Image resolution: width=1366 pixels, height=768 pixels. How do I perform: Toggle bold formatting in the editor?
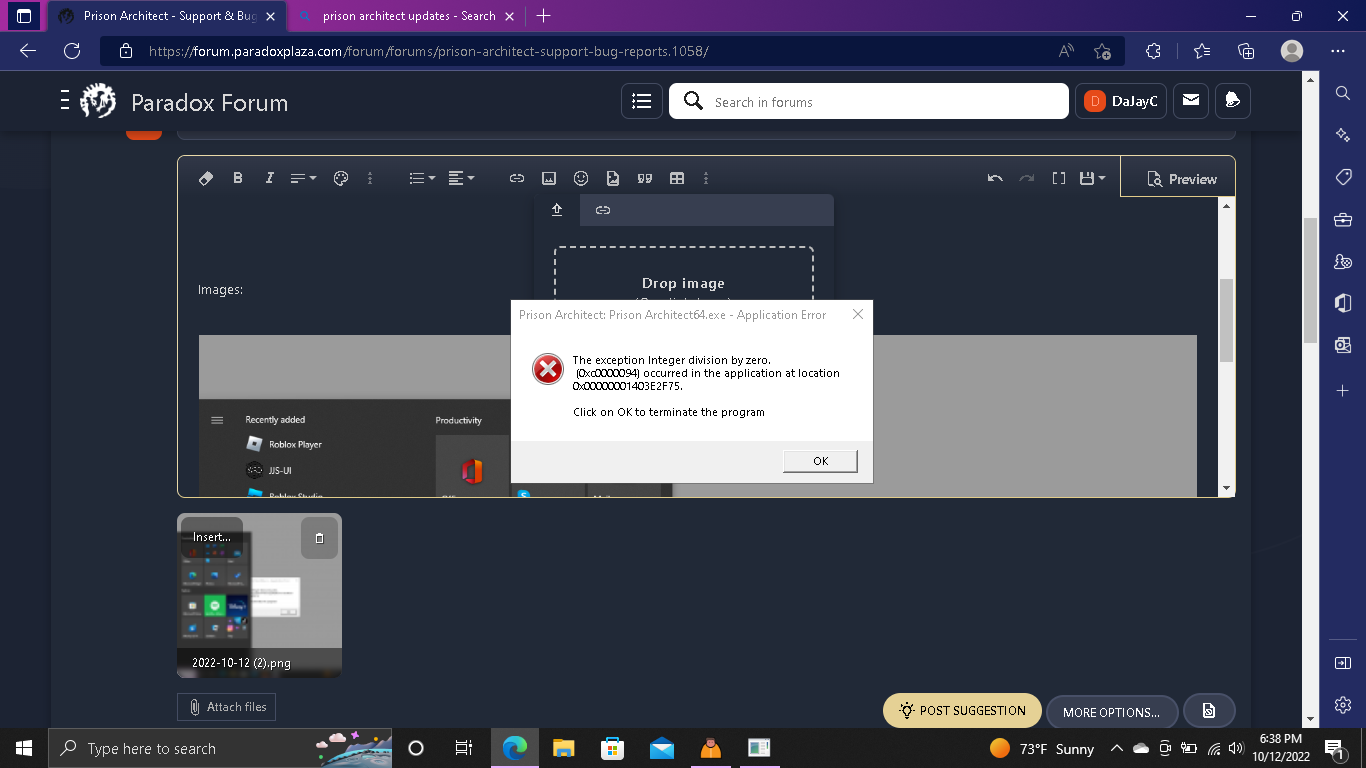[x=238, y=178]
